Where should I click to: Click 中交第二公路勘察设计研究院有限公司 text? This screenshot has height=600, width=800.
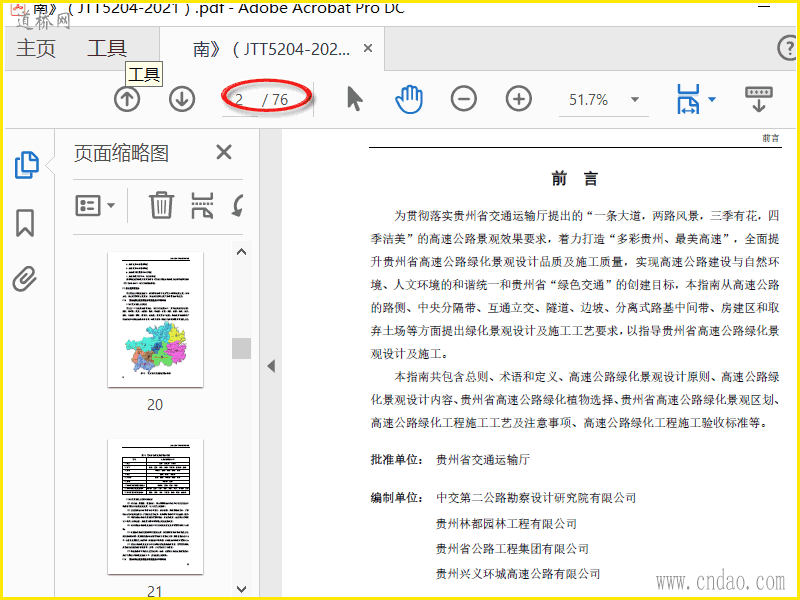pyautogui.click(x=536, y=497)
